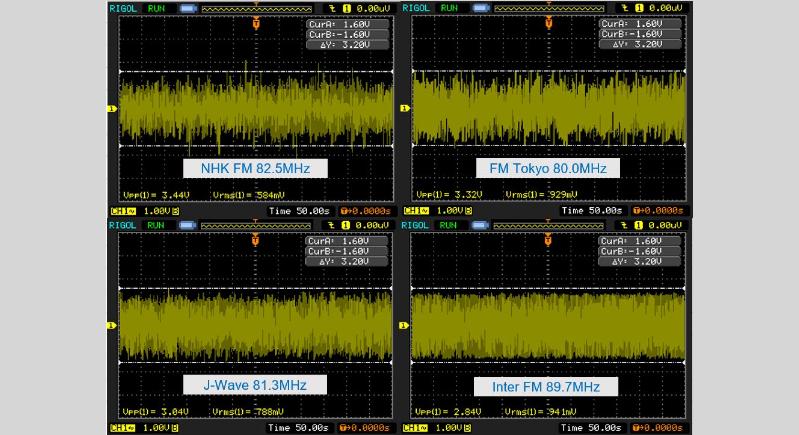Select the NHK FM 82.5MHz label

tap(255, 168)
